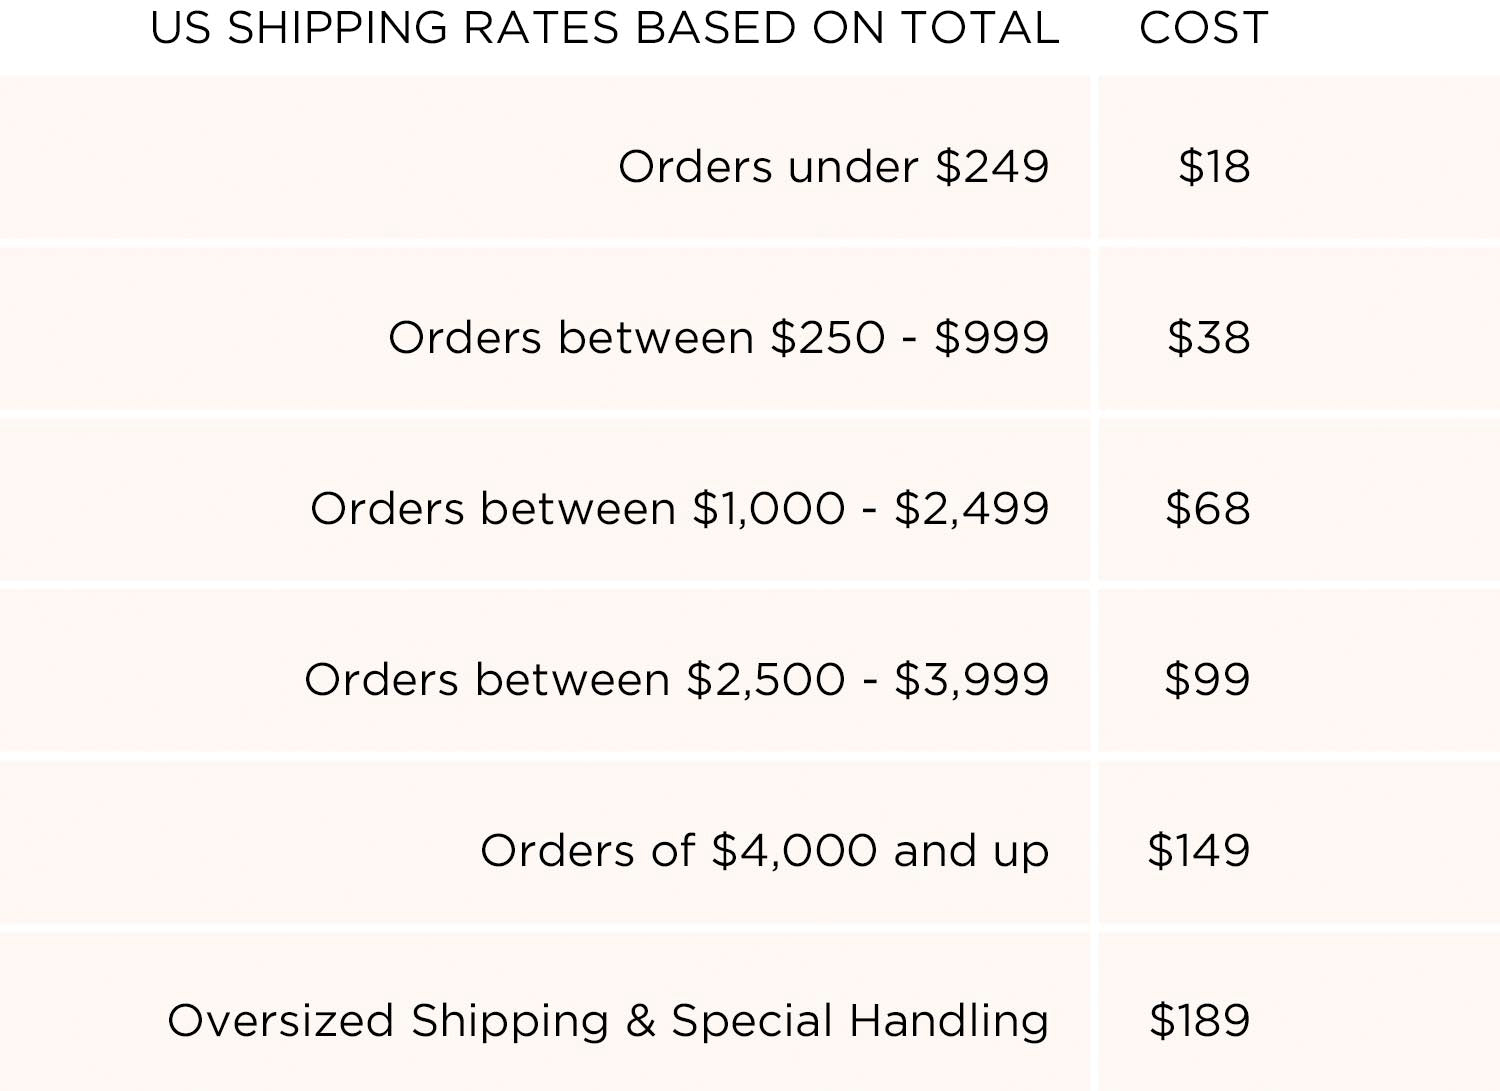Select the 'Orders between $250 - $999' label

pyautogui.click(x=718, y=337)
